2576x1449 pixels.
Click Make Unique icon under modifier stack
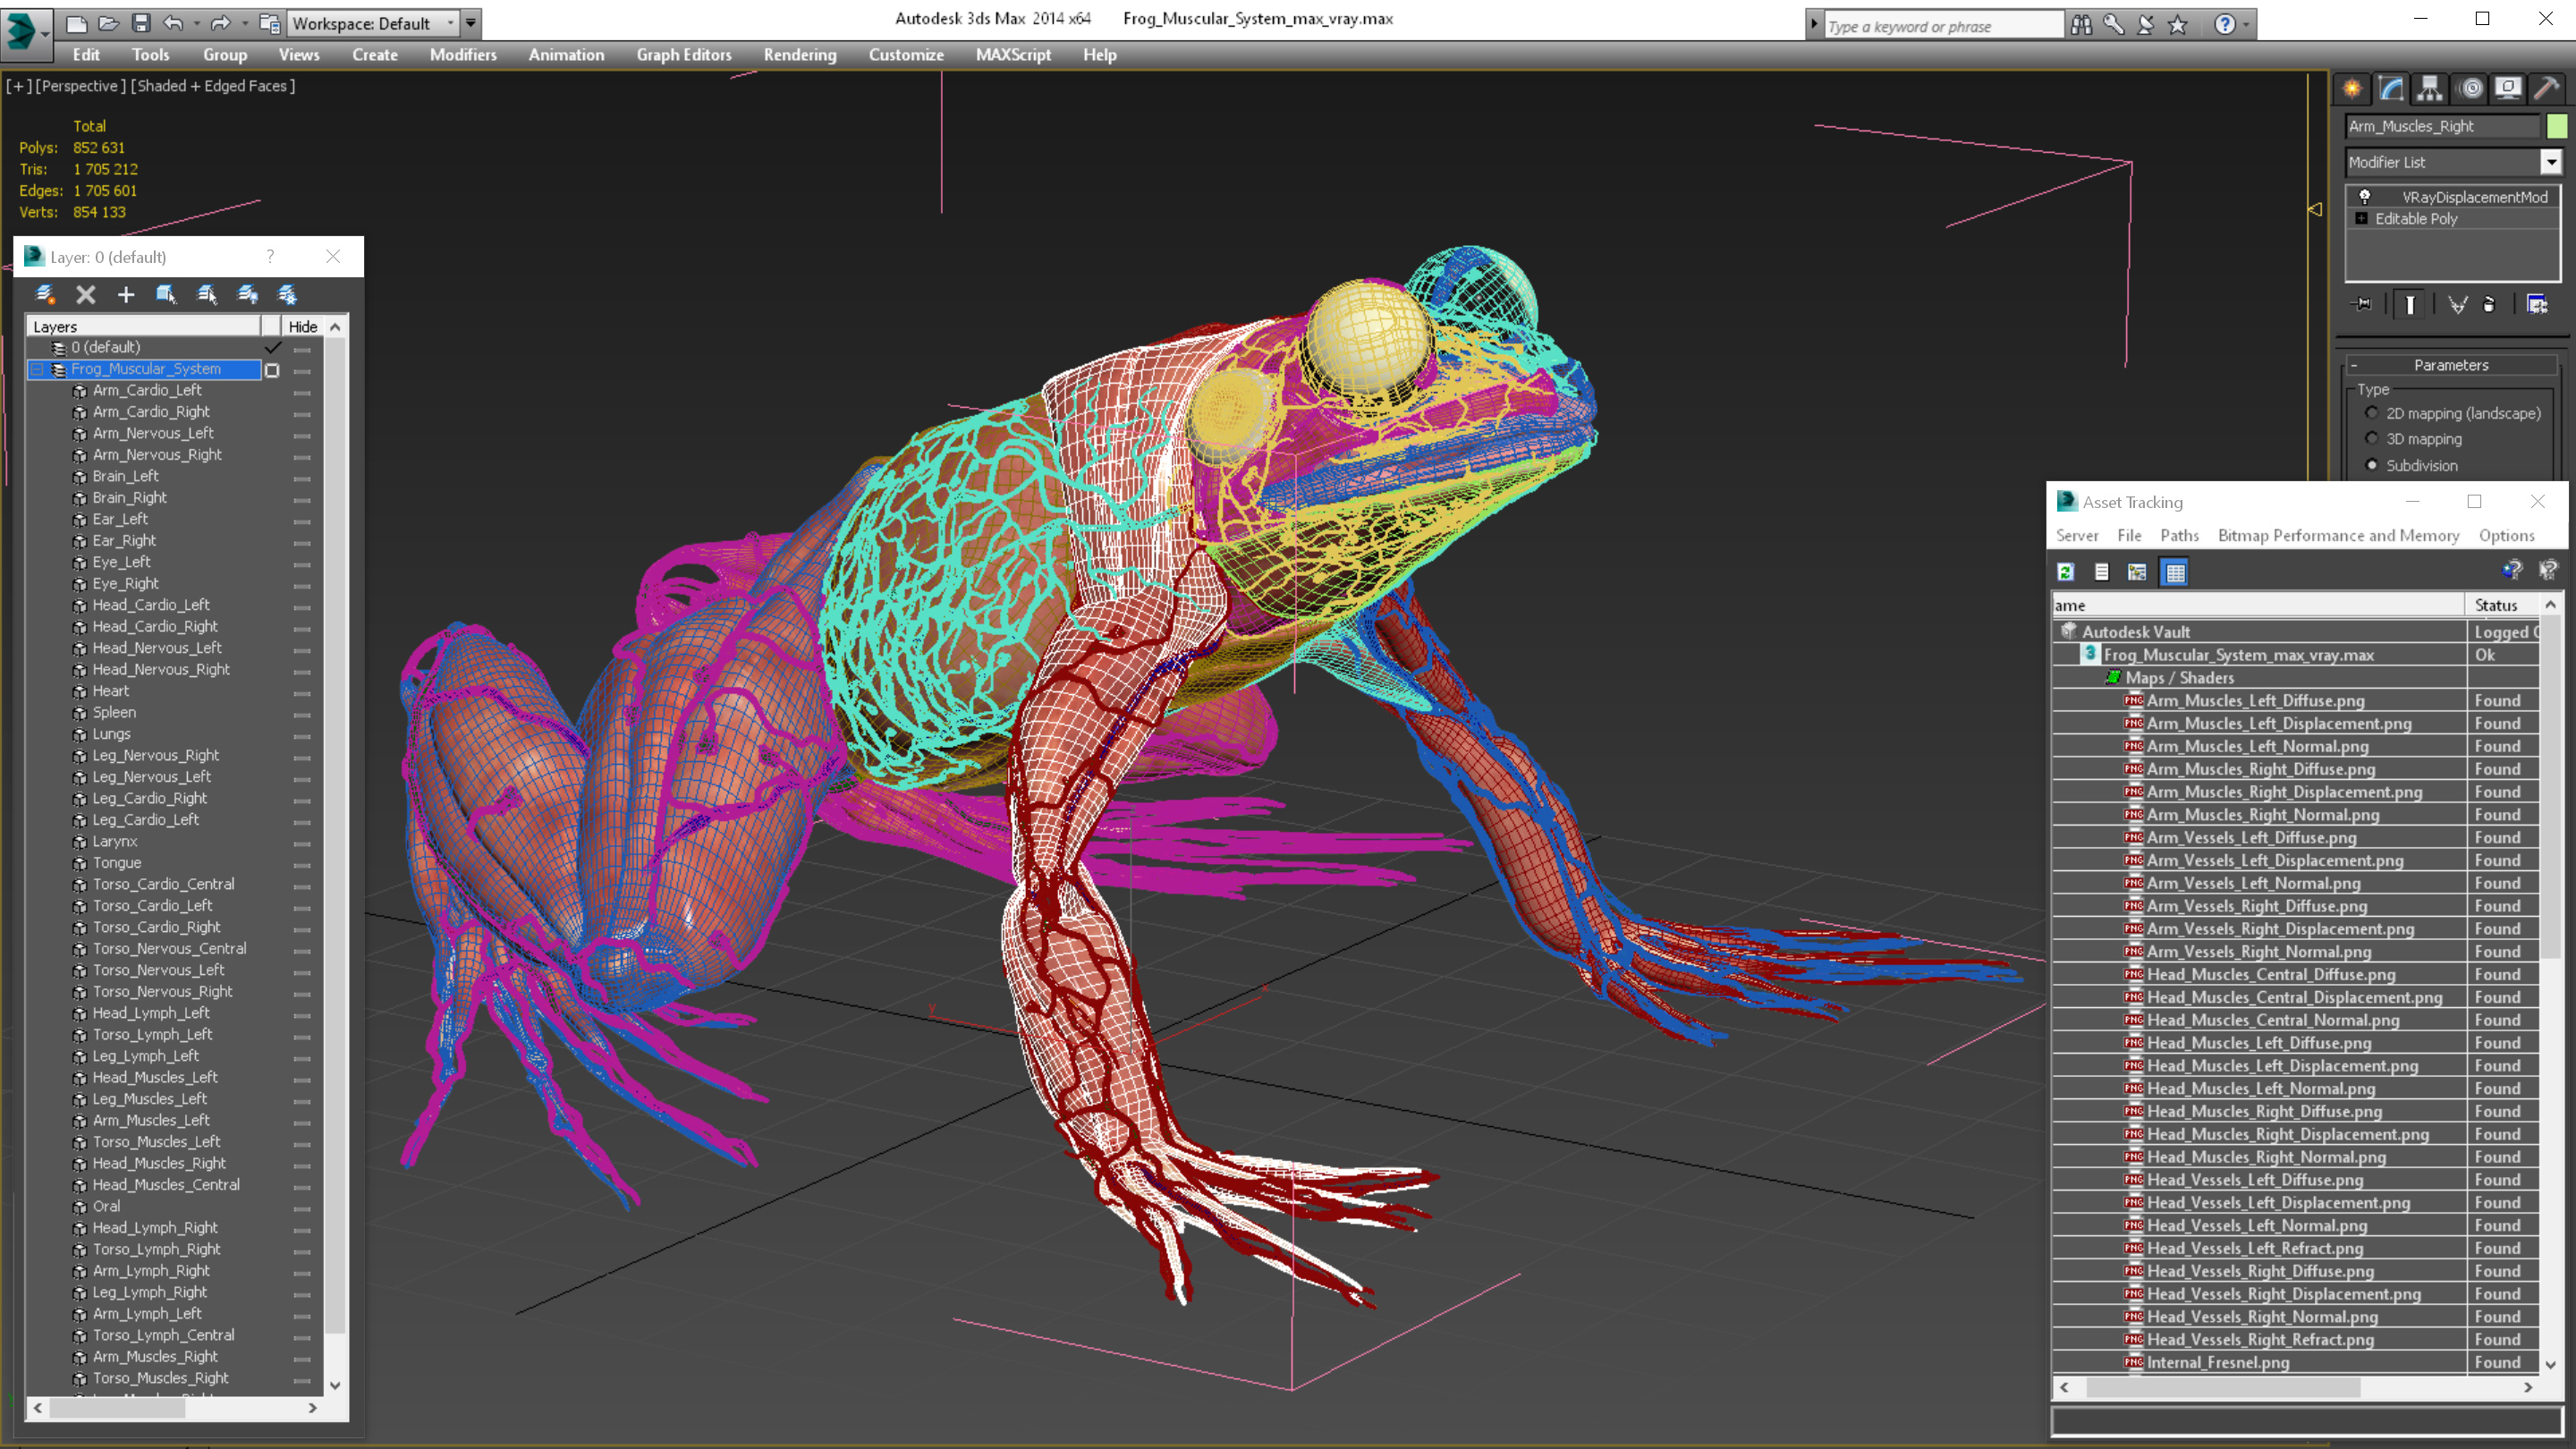click(2457, 304)
